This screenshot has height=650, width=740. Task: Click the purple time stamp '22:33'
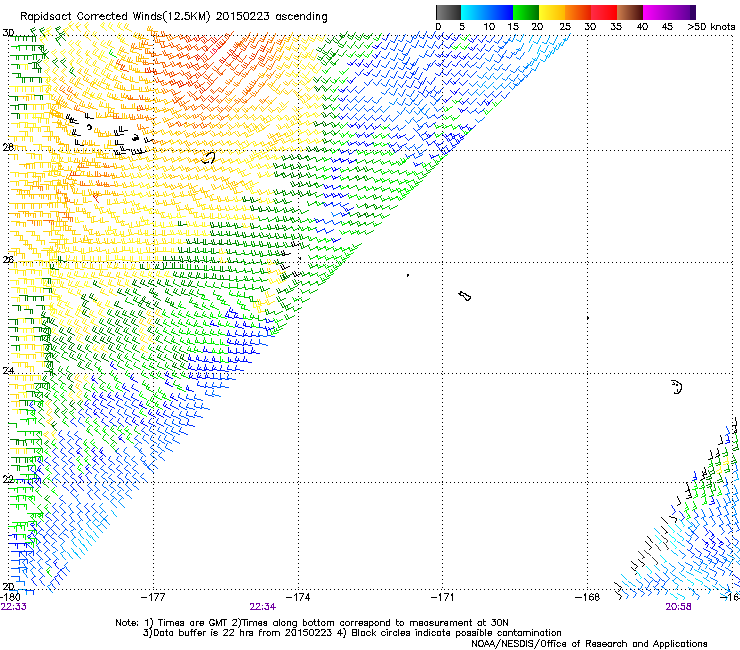[14, 607]
